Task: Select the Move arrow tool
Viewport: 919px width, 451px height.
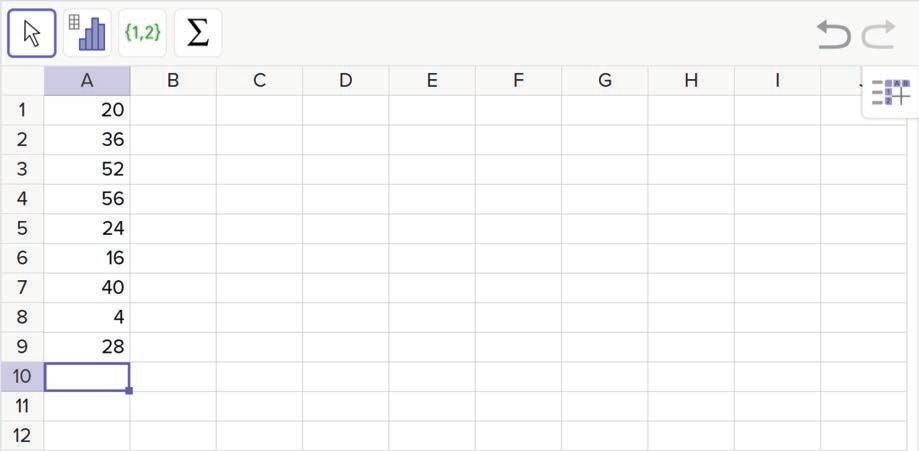Action: [x=32, y=33]
